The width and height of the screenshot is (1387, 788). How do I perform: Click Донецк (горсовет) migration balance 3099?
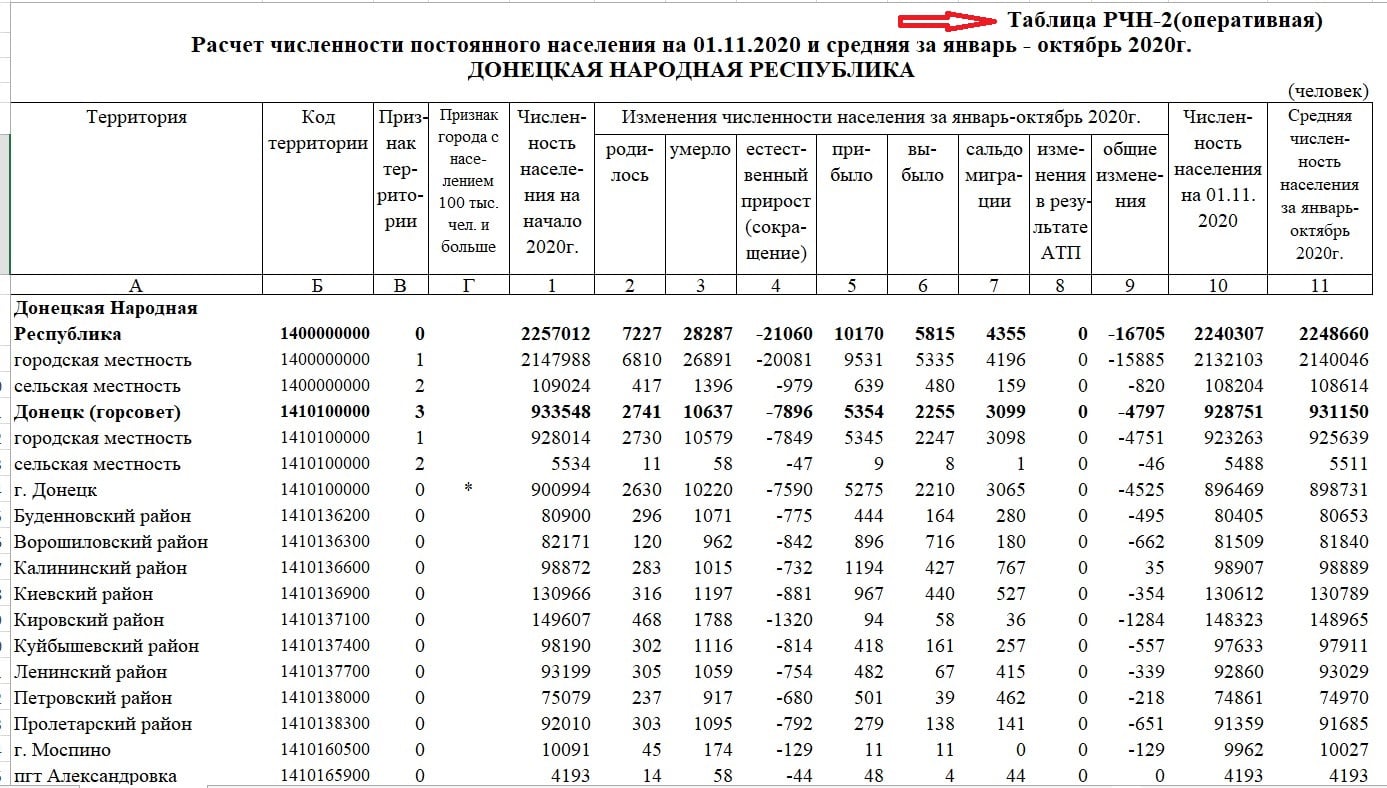(1005, 412)
